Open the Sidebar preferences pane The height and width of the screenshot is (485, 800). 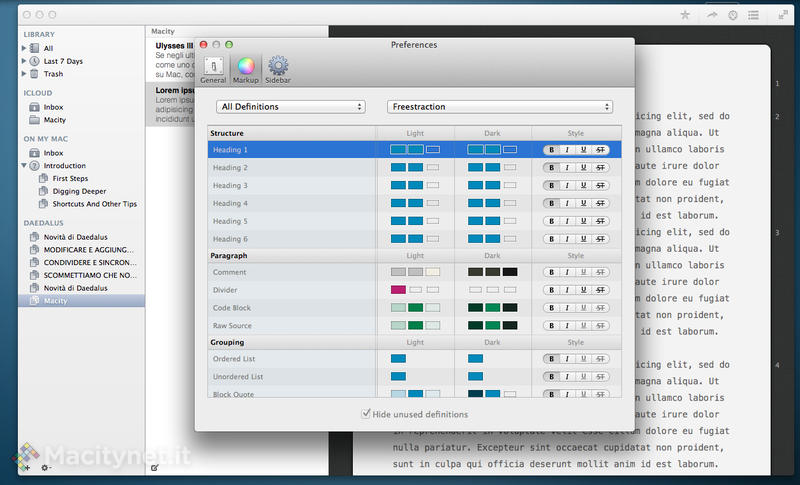pos(278,70)
